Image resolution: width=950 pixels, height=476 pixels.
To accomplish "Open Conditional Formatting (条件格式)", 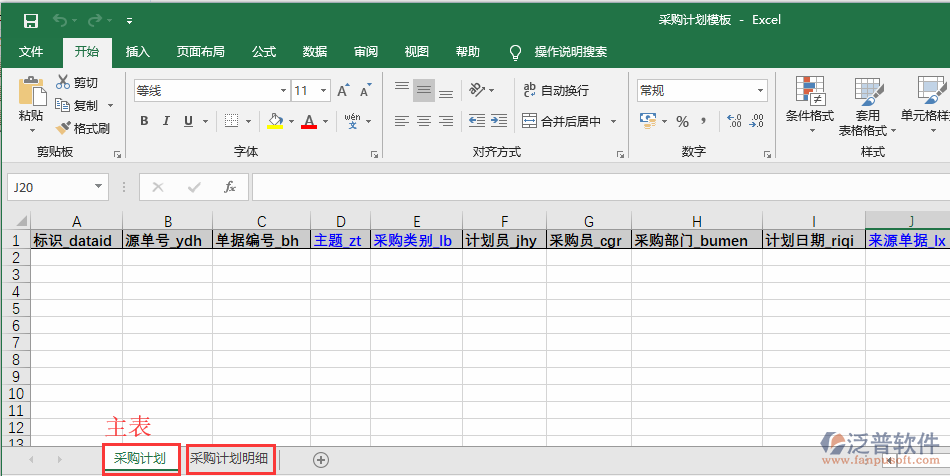I will tap(810, 105).
